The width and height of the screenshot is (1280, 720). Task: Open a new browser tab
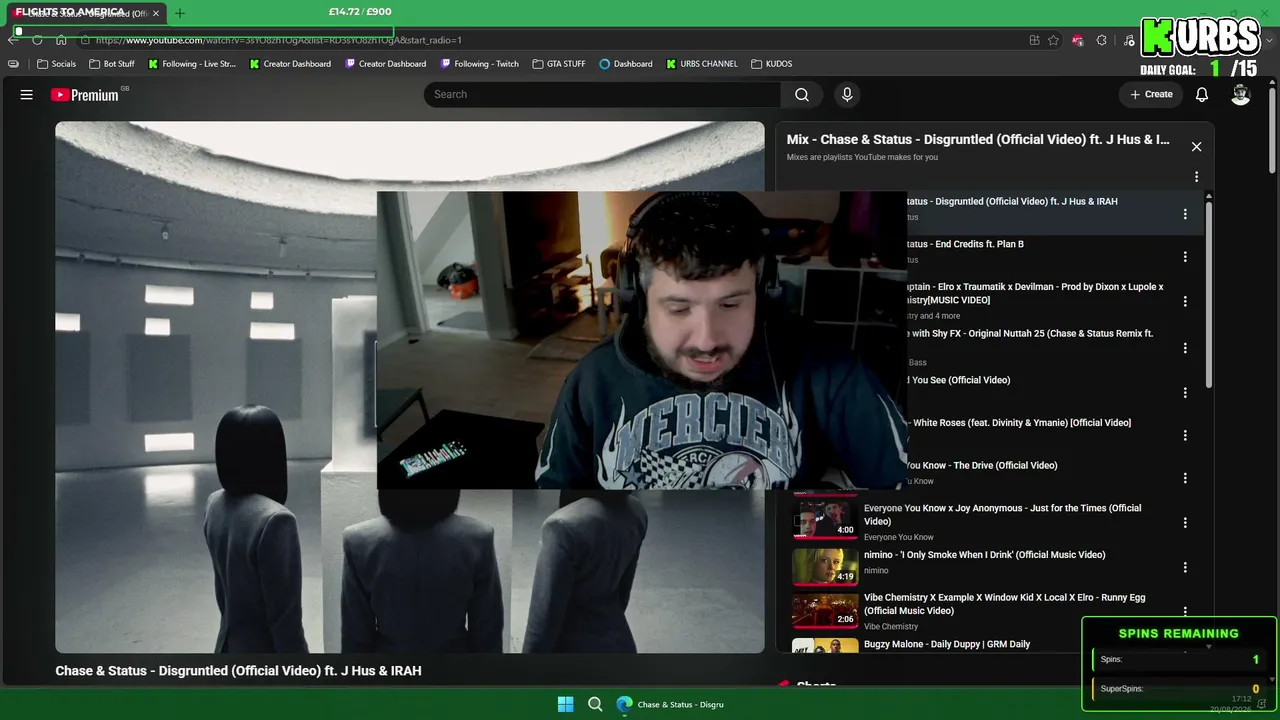pyautogui.click(x=180, y=13)
